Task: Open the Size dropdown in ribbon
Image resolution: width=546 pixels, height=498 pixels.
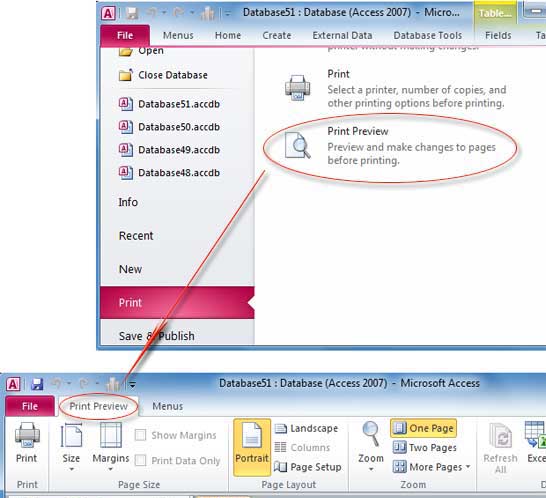Action: [x=71, y=448]
